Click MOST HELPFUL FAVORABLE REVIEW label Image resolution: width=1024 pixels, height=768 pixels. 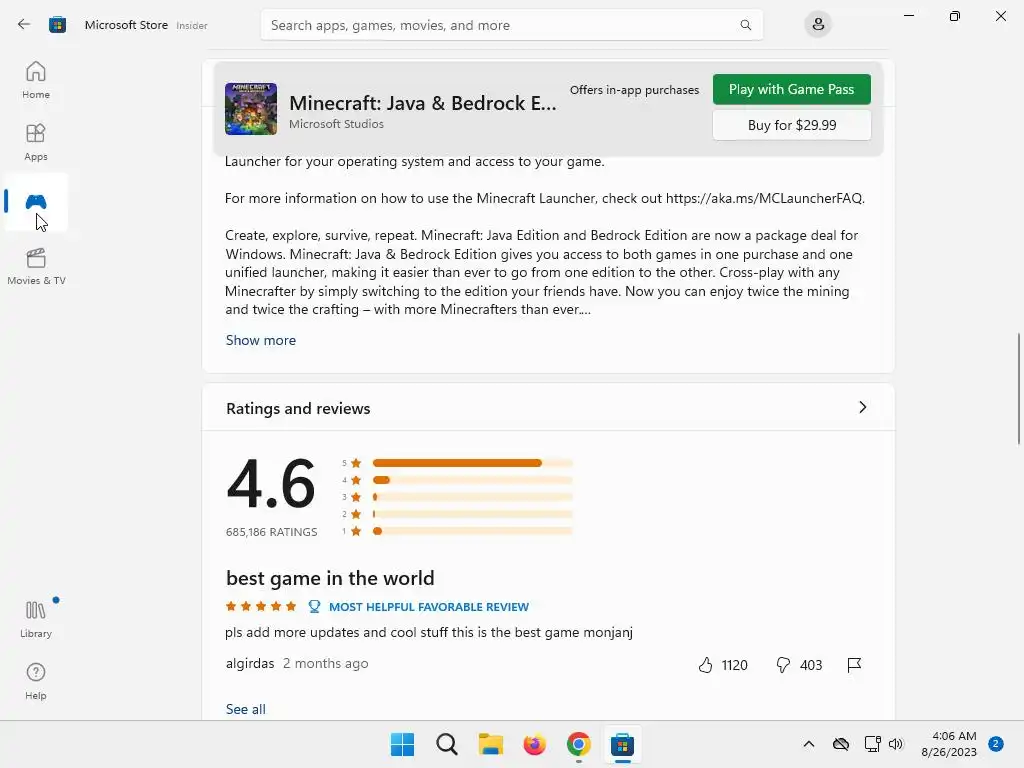(429, 607)
